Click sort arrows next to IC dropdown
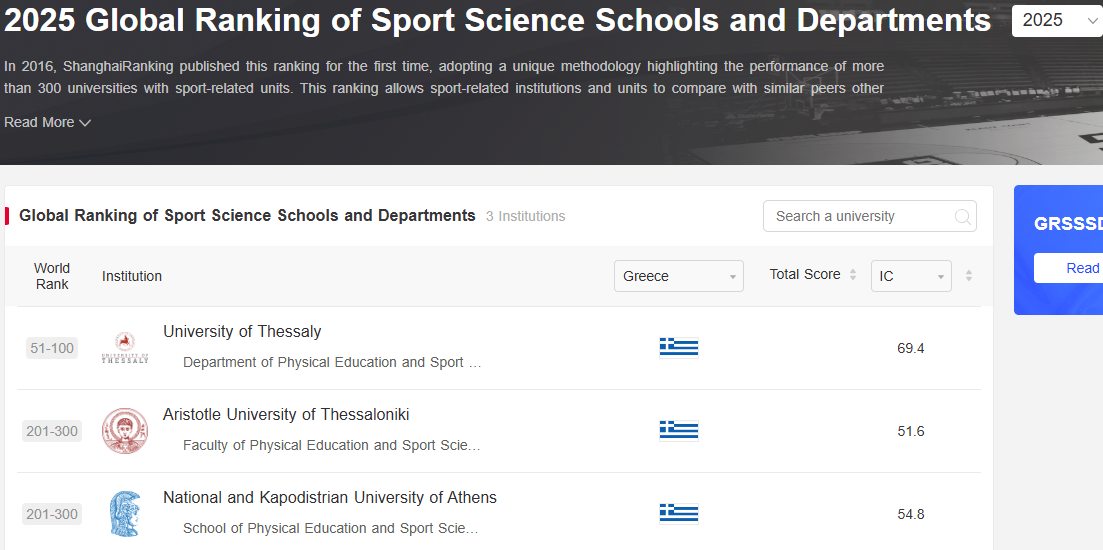The height and width of the screenshot is (550, 1103). [x=968, y=276]
